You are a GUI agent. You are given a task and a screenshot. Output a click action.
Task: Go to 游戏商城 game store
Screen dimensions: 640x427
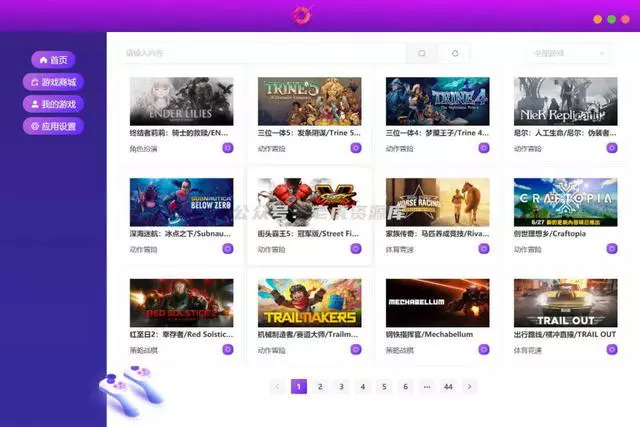53,82
